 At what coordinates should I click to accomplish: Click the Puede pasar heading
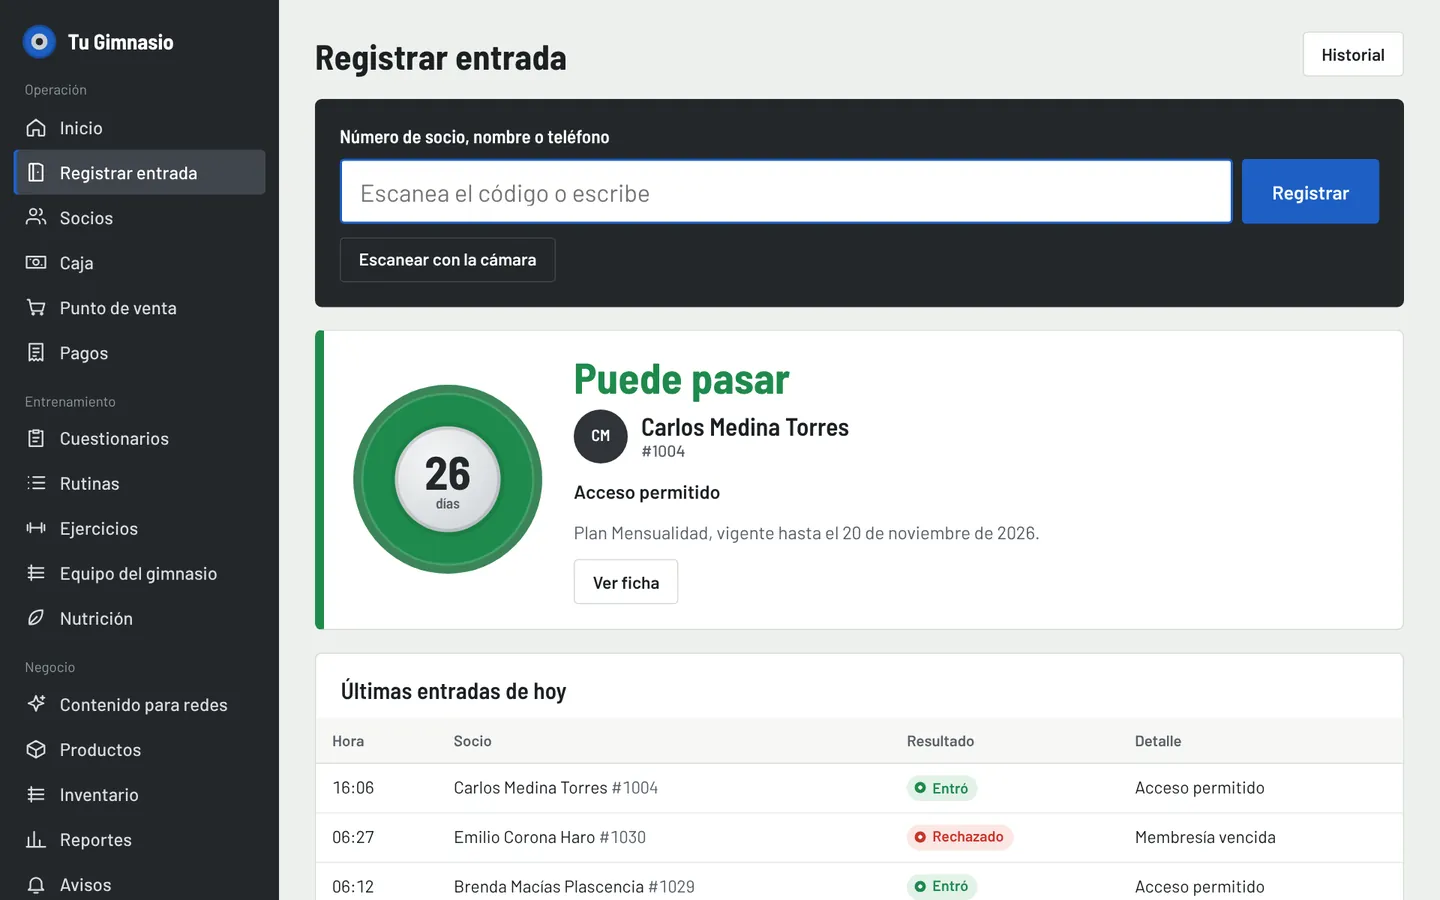click(x=682, y=380)
